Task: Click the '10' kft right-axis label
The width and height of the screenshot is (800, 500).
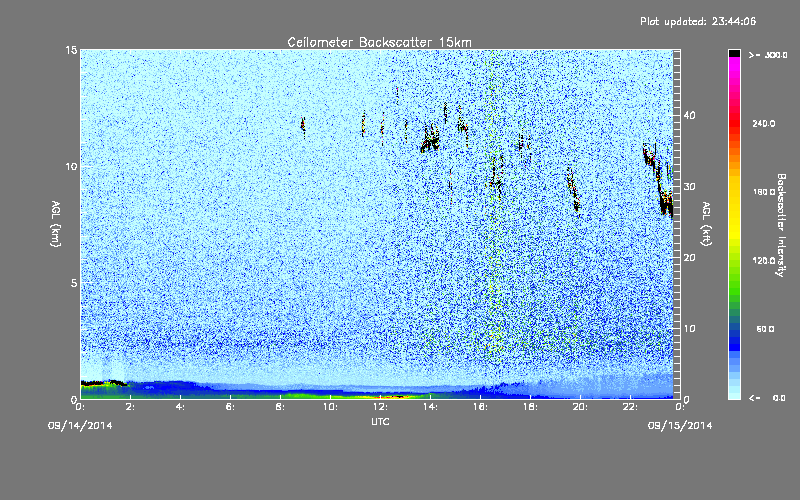Action: coord(689,329)
